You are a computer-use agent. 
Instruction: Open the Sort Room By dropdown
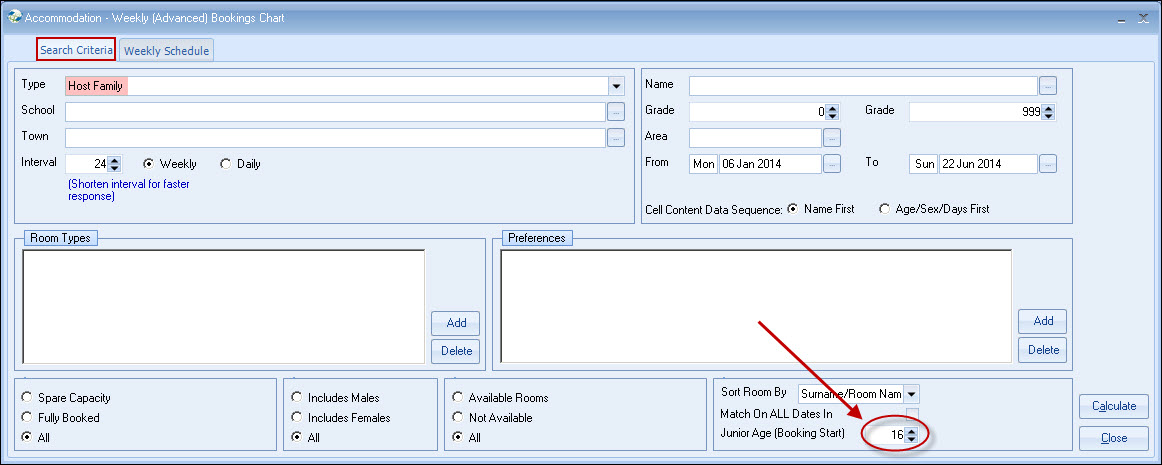pyautogui.click(x=911, y=395)
